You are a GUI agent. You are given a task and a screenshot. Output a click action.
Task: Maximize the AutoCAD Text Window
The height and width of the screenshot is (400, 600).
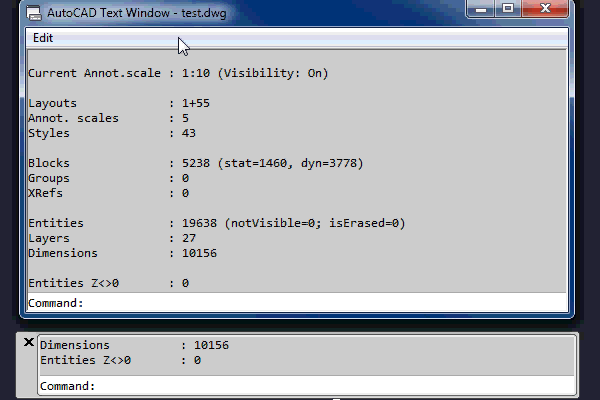(x=507, y=12)
